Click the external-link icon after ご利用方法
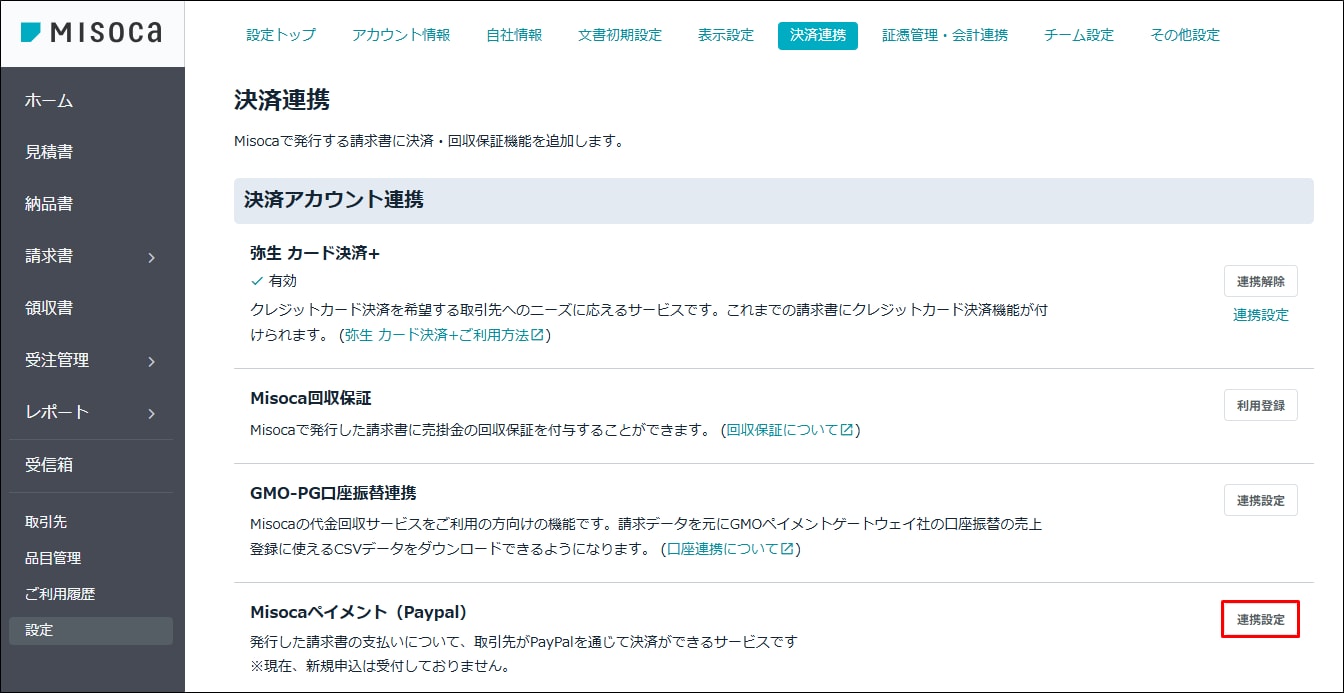 click(537, 335)
